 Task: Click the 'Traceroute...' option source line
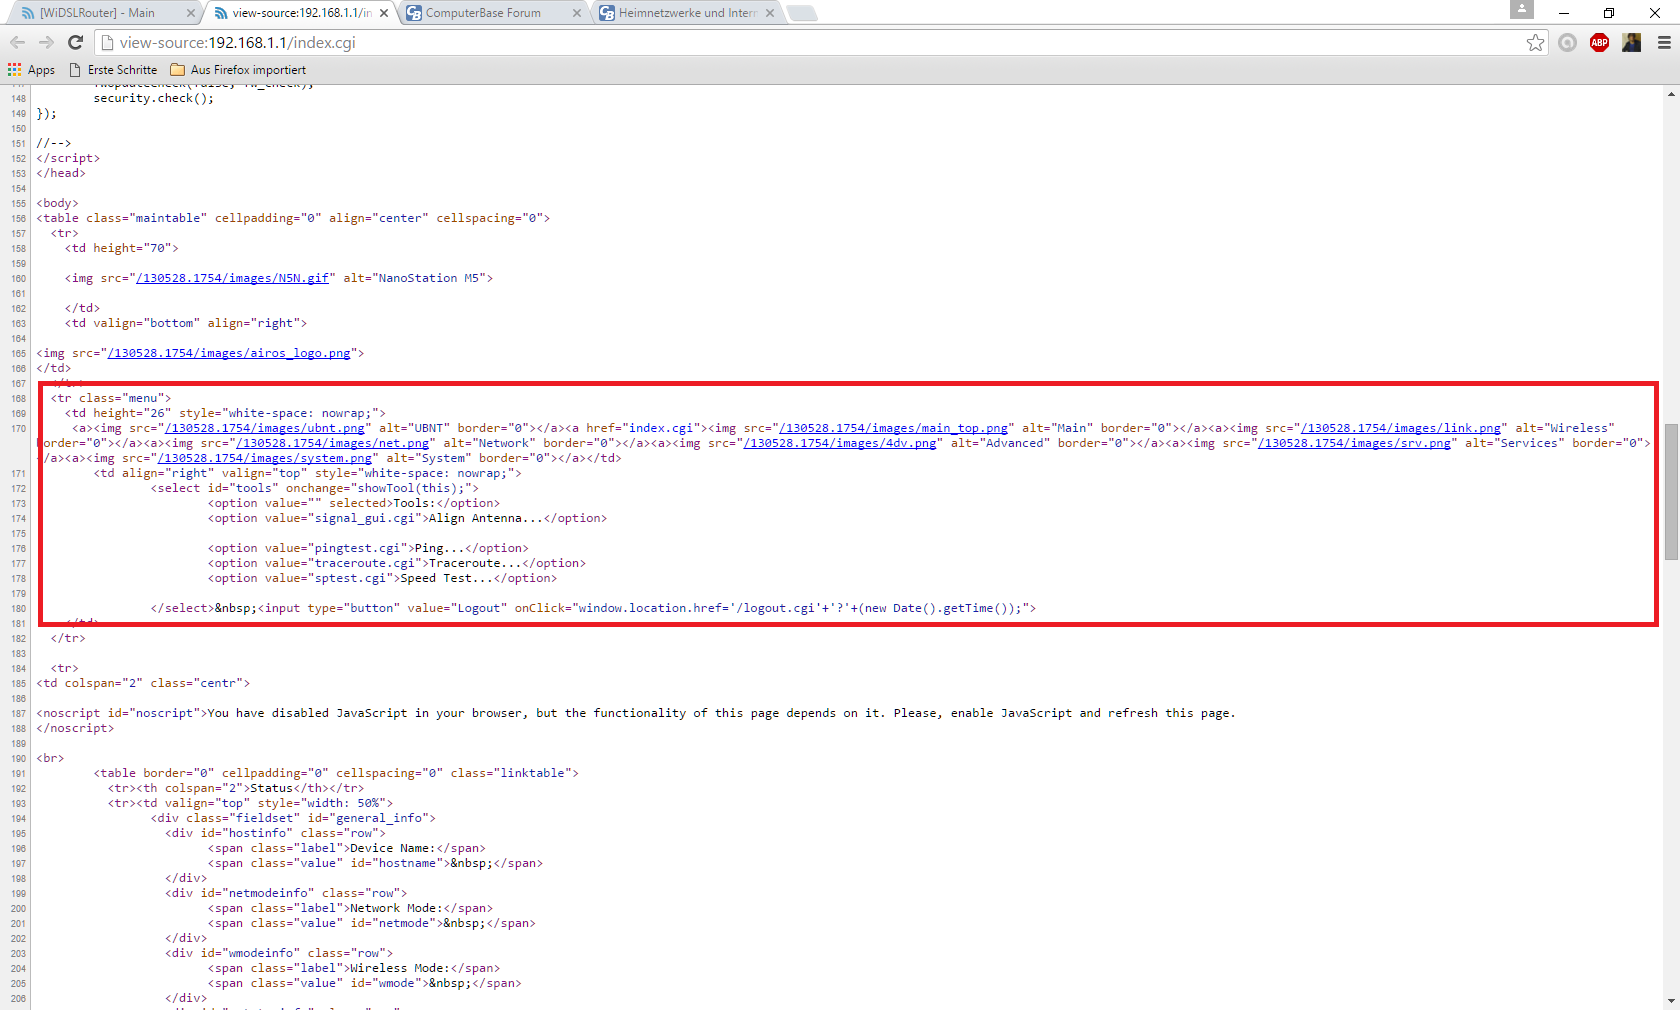click(x=397, y=563)
